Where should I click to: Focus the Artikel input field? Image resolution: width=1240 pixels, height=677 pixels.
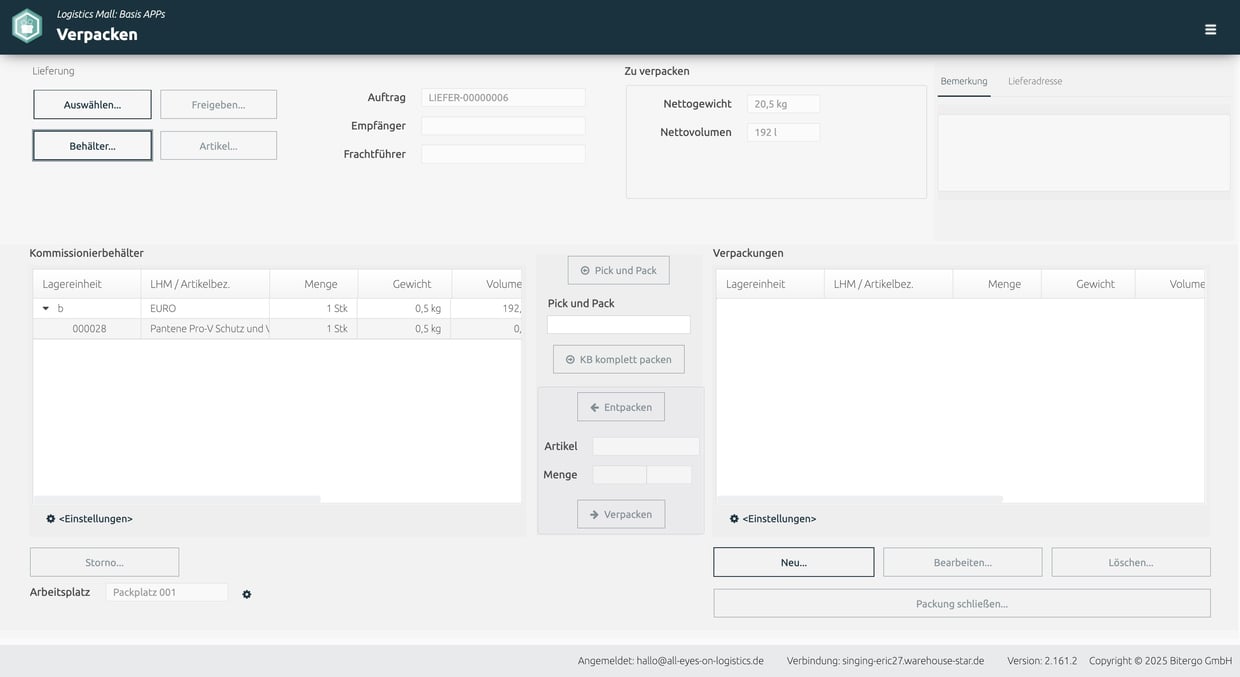tap(646, 446)
